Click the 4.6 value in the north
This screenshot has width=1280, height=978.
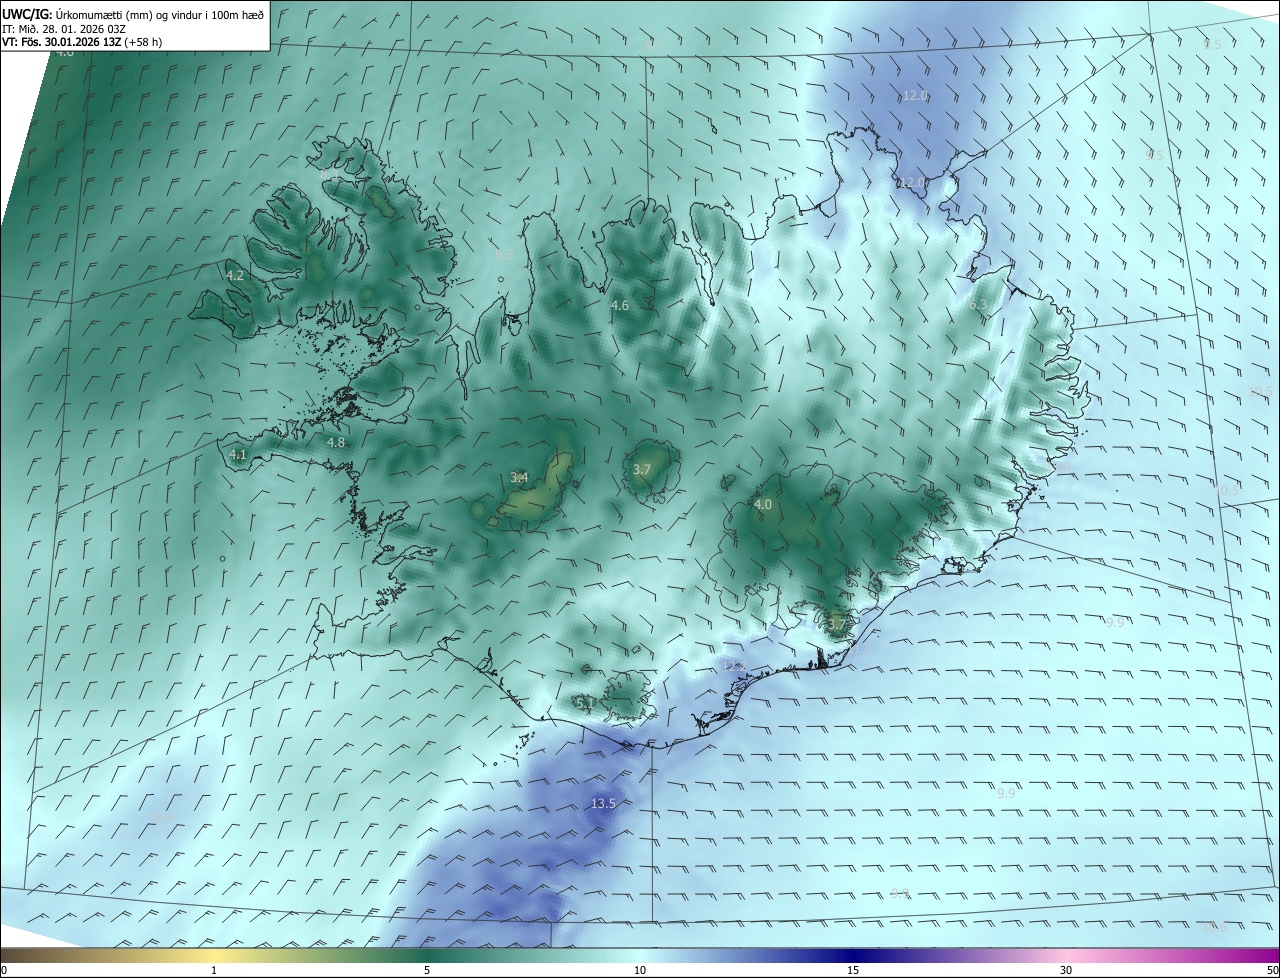pos(620,305)
